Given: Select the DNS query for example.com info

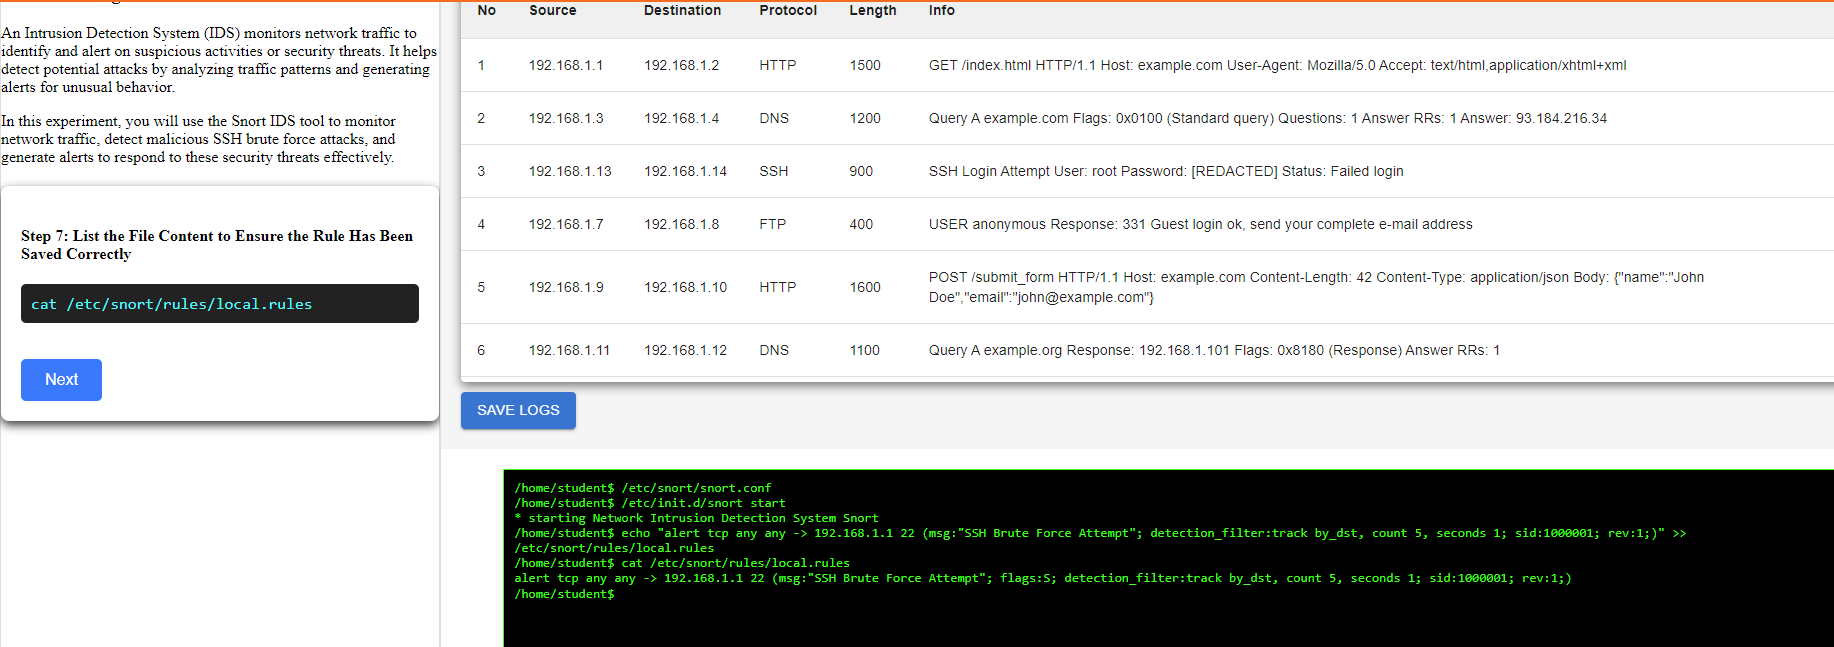Looking at the screenshot, I should (1267, 119).
